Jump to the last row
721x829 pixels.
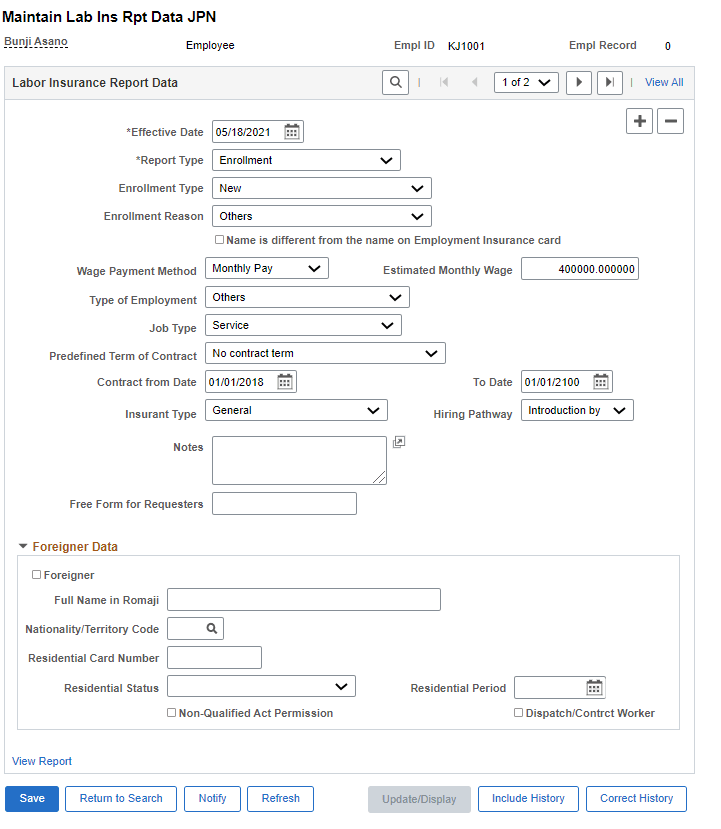pyautogui.click(x=609, y=82)
